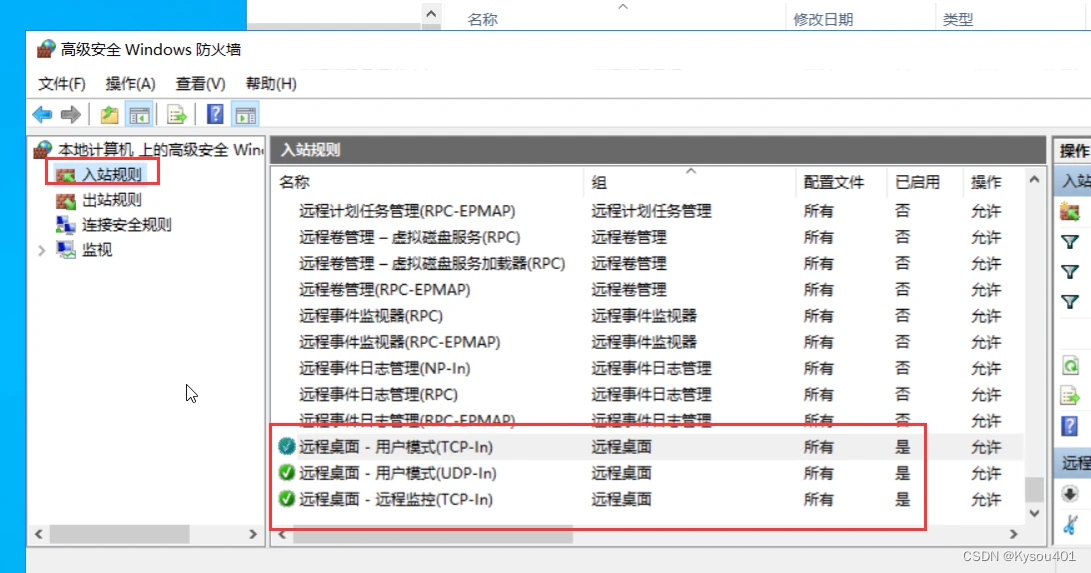This screenshot has width=1091, height=573.
Task: Open the 查看(V) menu
Action: point(200,84)
